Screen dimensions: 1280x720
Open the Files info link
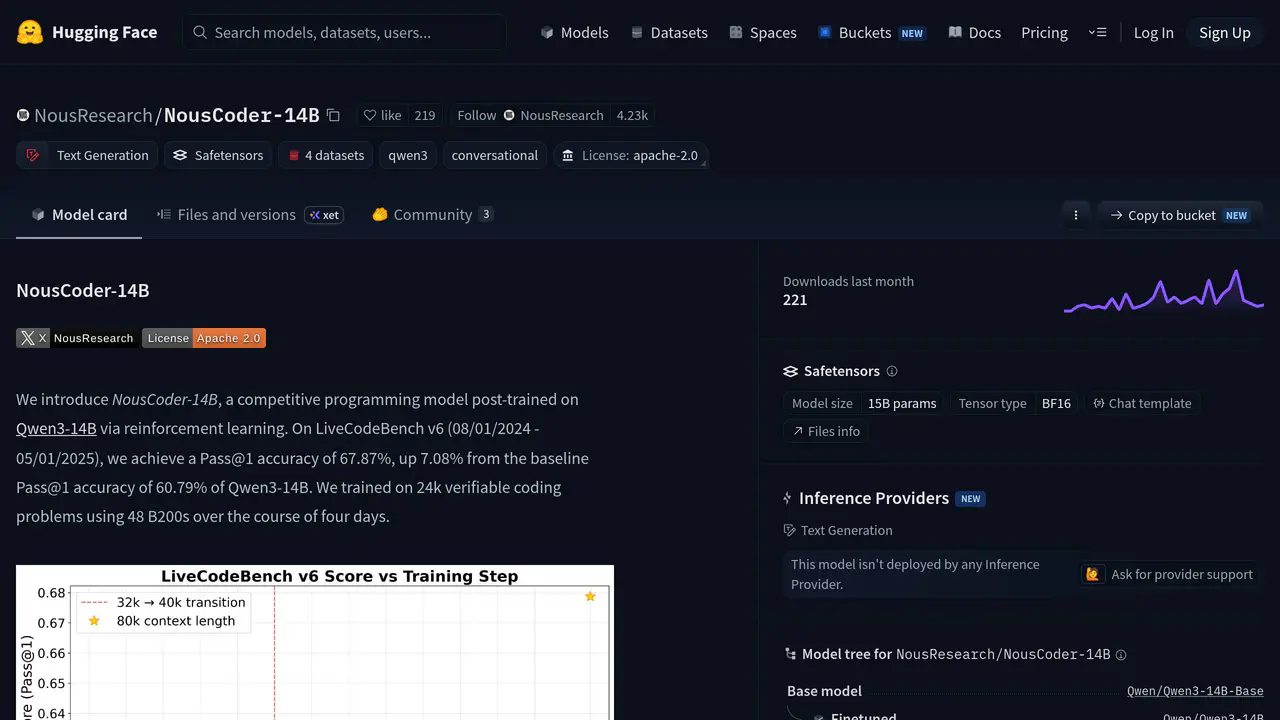click(826, 431)
